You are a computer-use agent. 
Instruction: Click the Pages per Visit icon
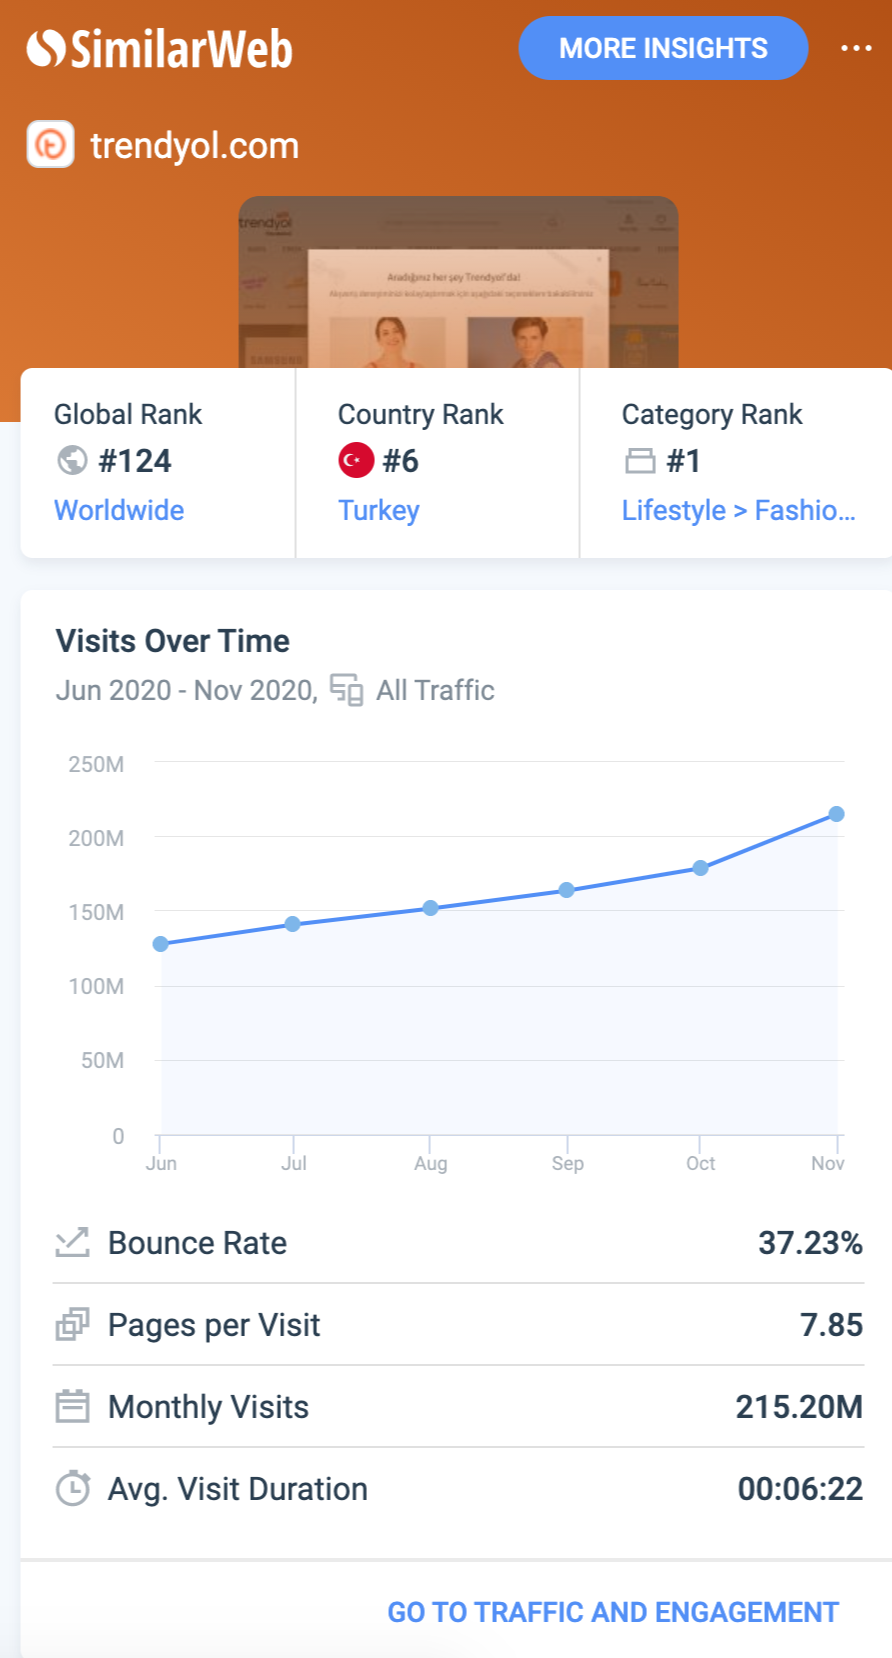click(72, 1324)
